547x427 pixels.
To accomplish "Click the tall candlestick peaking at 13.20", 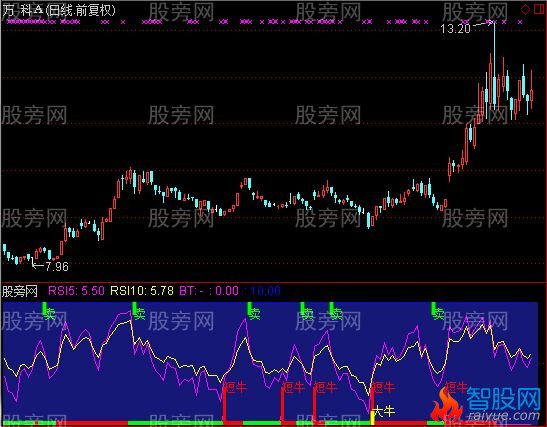I will [x=494, y=65].
